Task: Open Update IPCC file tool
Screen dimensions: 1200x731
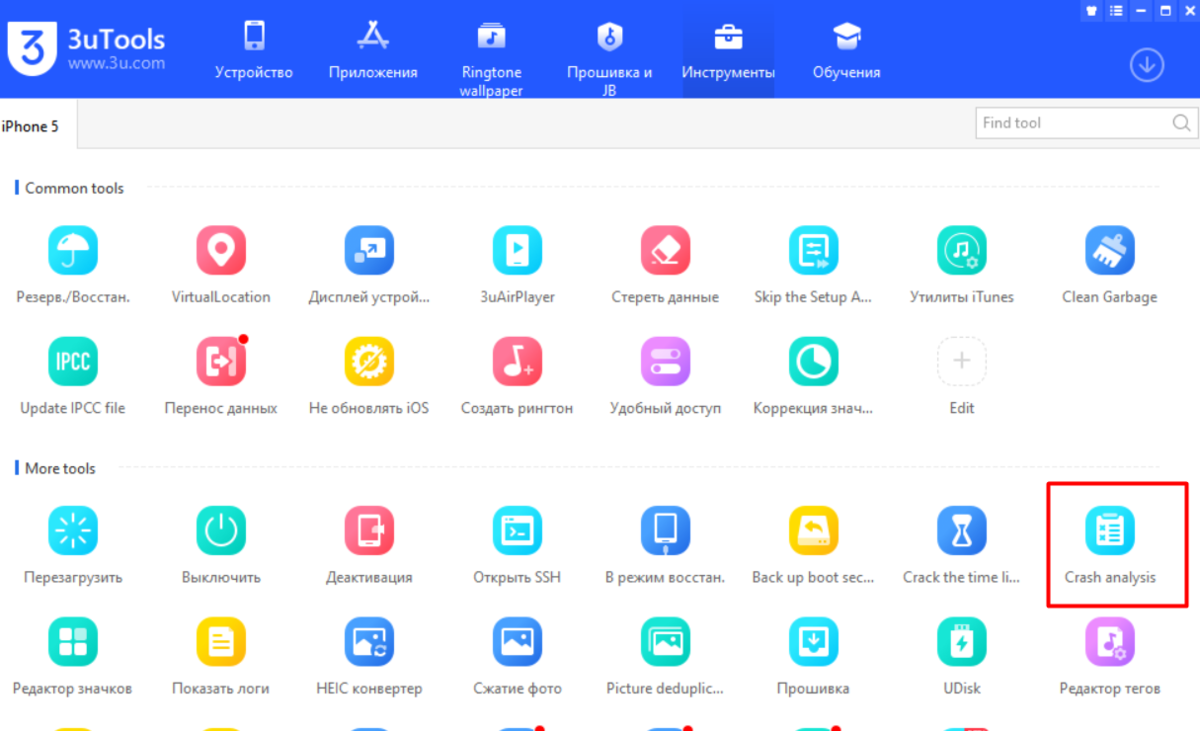Action: [x=73, y=362]
